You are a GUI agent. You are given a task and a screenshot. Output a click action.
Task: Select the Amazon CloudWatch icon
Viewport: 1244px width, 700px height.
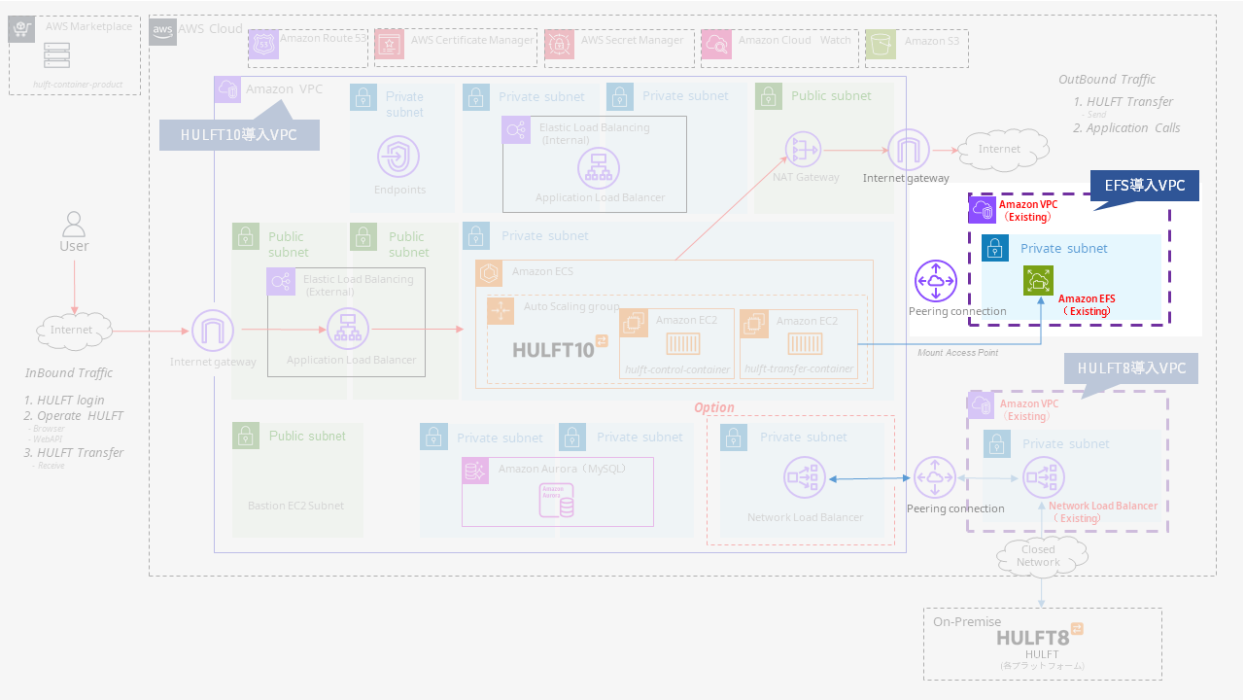pos(716,43)
